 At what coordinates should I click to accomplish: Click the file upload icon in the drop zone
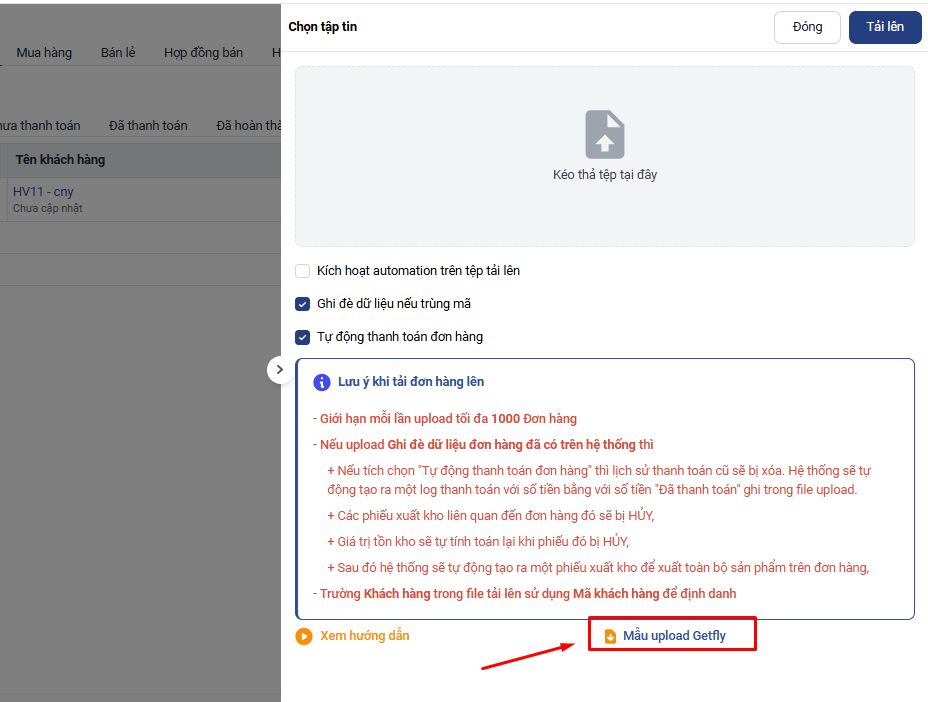(x=604, y=135)
